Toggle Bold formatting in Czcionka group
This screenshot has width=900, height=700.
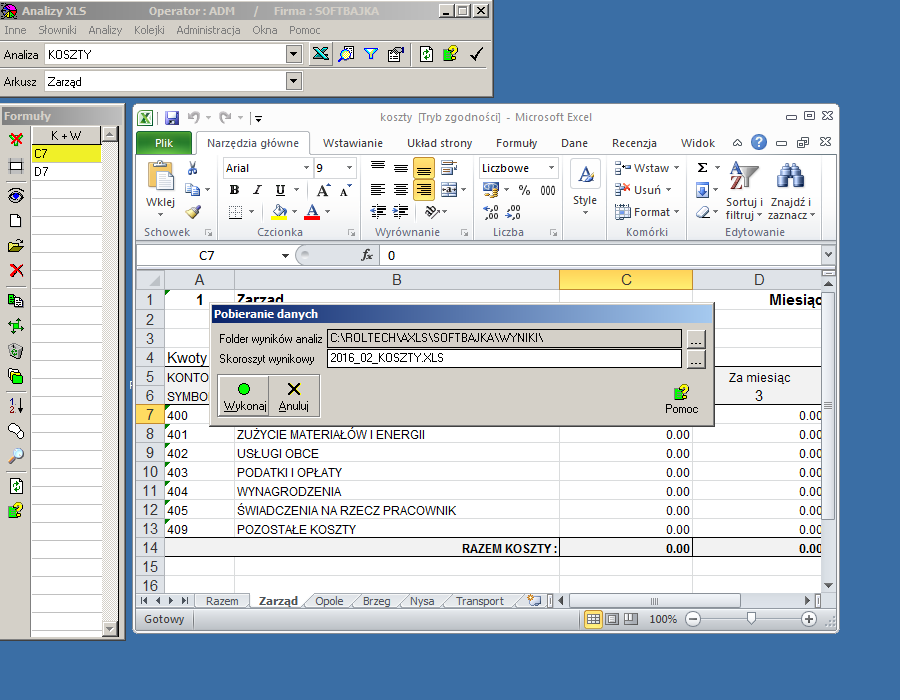234,190
